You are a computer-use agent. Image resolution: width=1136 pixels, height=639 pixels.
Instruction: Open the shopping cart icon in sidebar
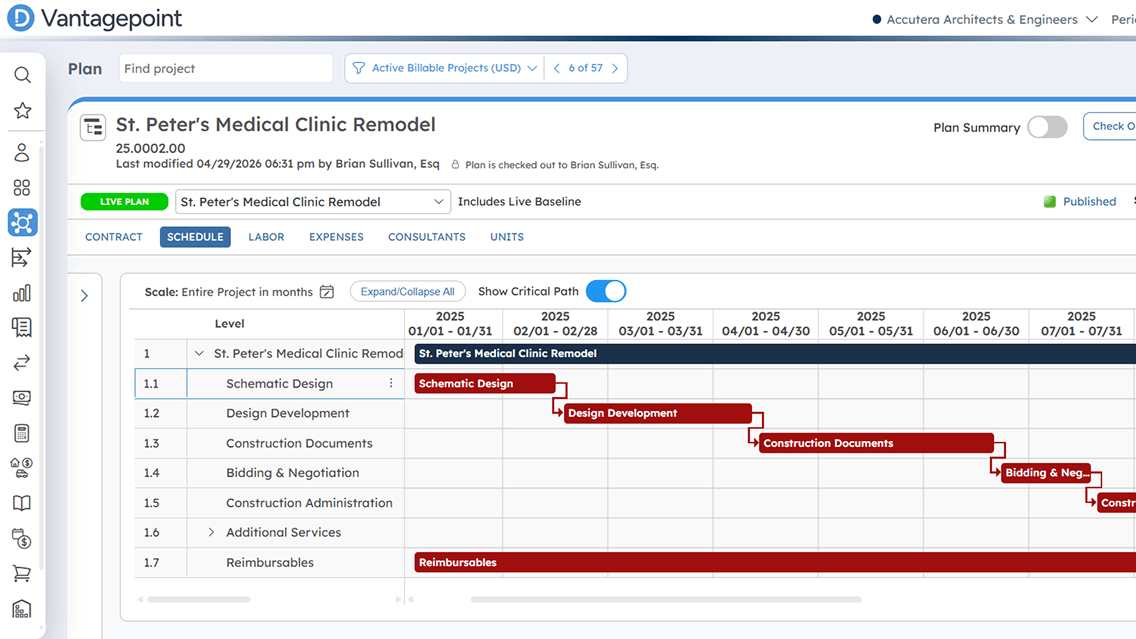pos(22,574)
